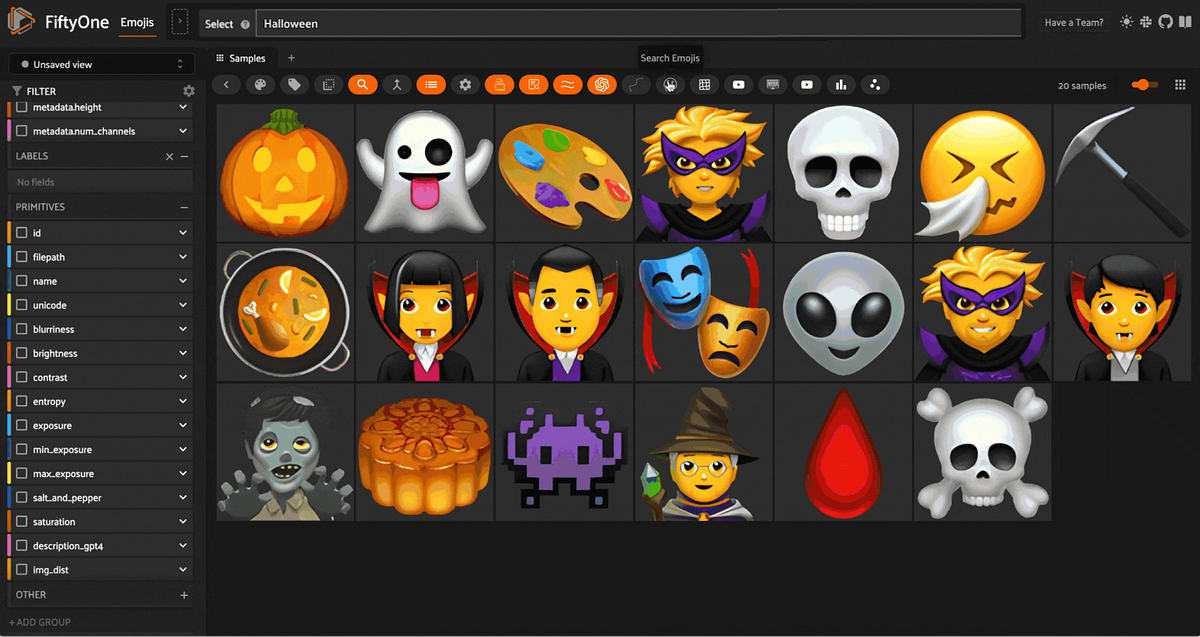Click the Emojis dataset menu item

[x=138, y=22]
